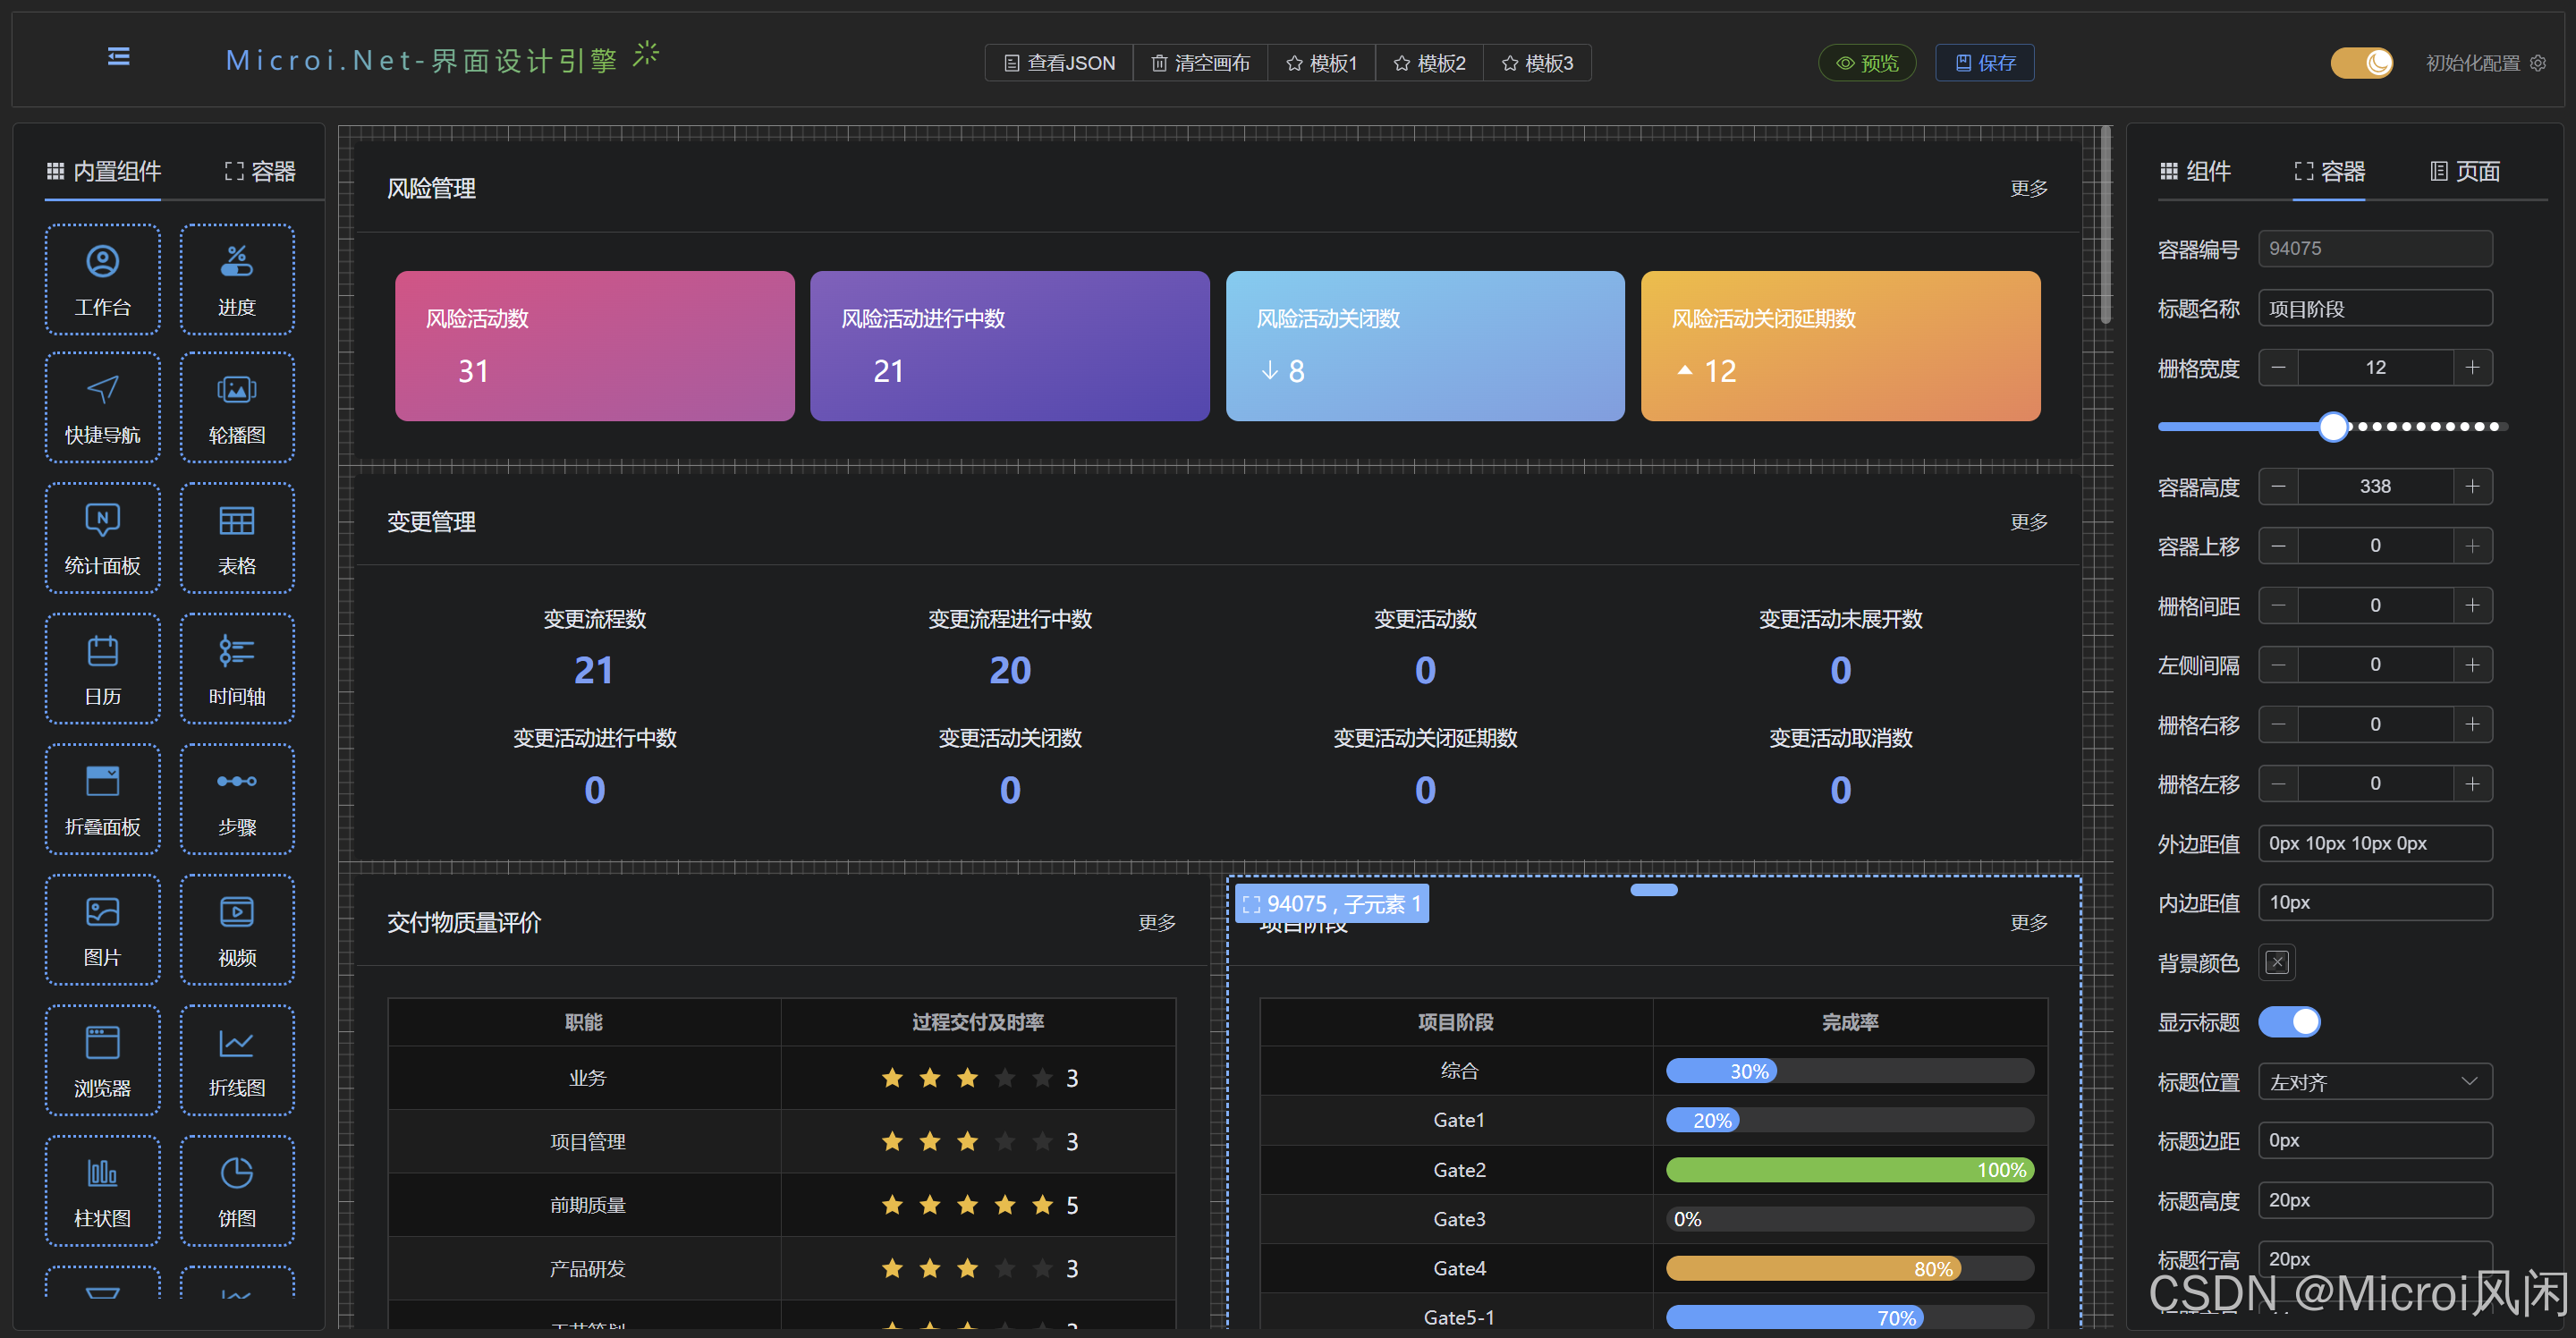Screen dimensions: 2576x1338
Task: Decrease 栅格宽度 with minus button
Action: pyautogui.click(x=2278, y=368)
